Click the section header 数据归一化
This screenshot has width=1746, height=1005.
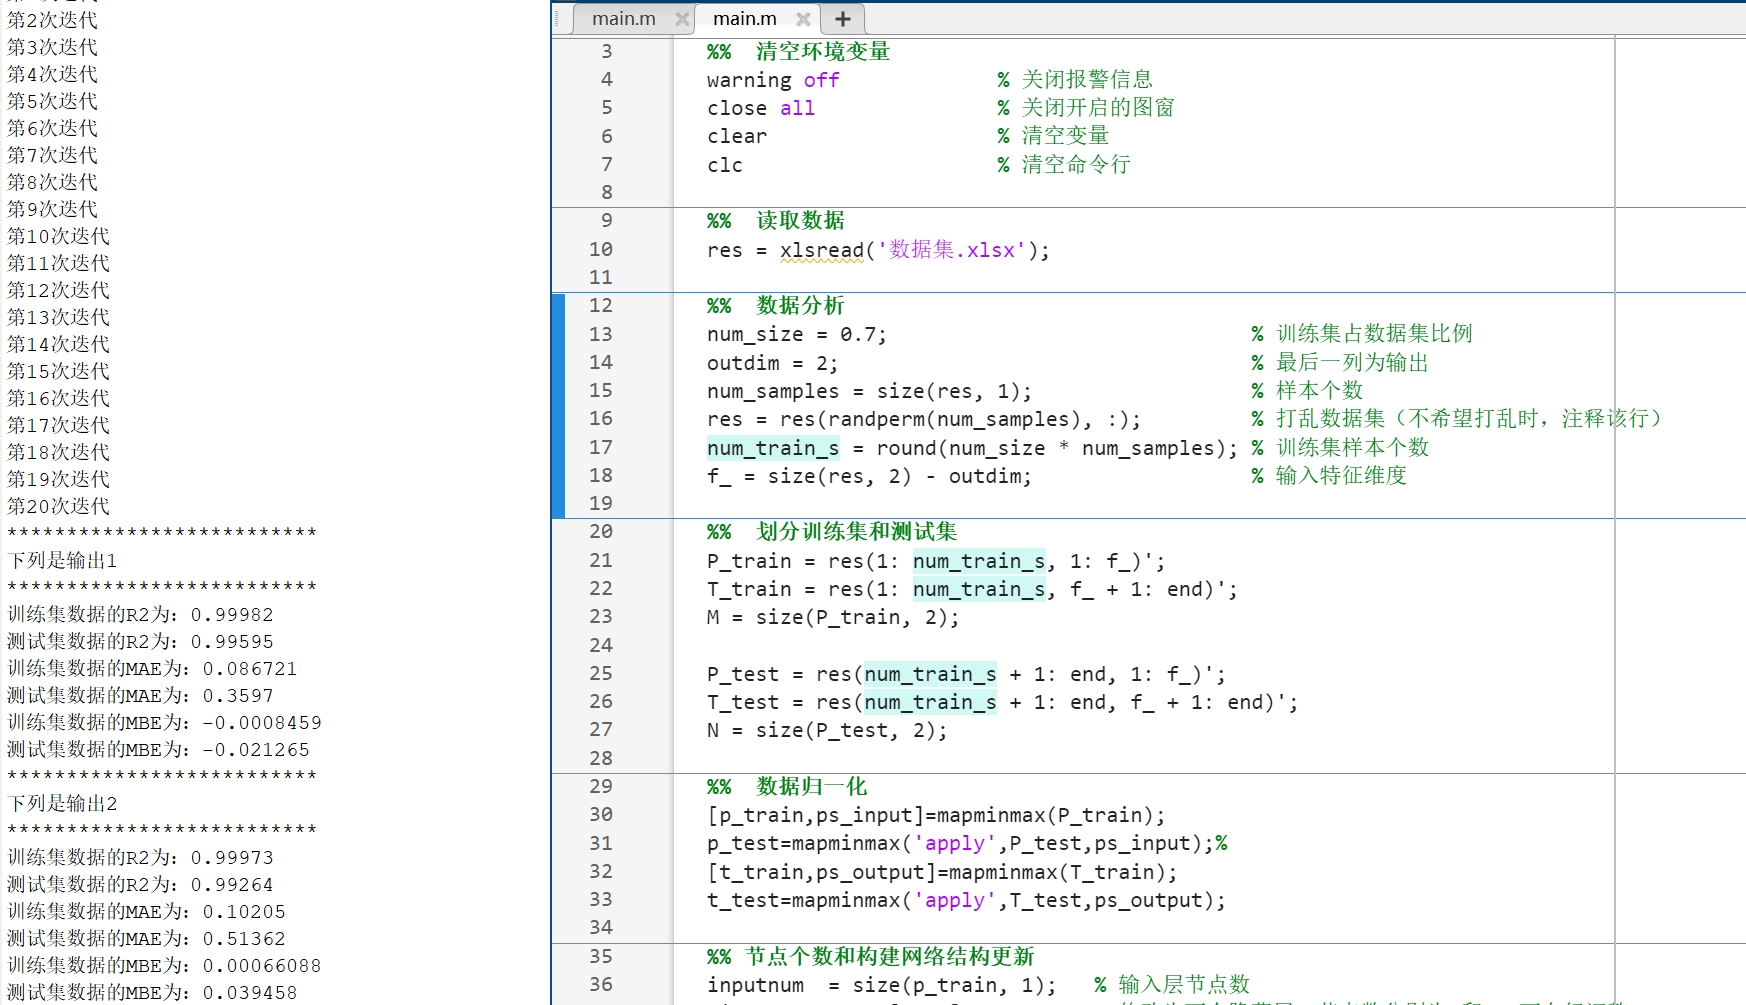point(812,787)
